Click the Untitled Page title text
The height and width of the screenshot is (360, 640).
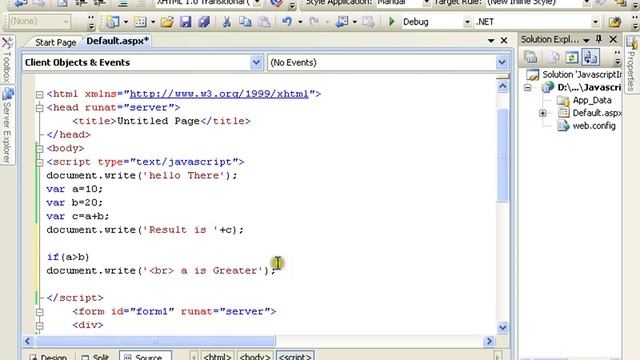(158, 121)
